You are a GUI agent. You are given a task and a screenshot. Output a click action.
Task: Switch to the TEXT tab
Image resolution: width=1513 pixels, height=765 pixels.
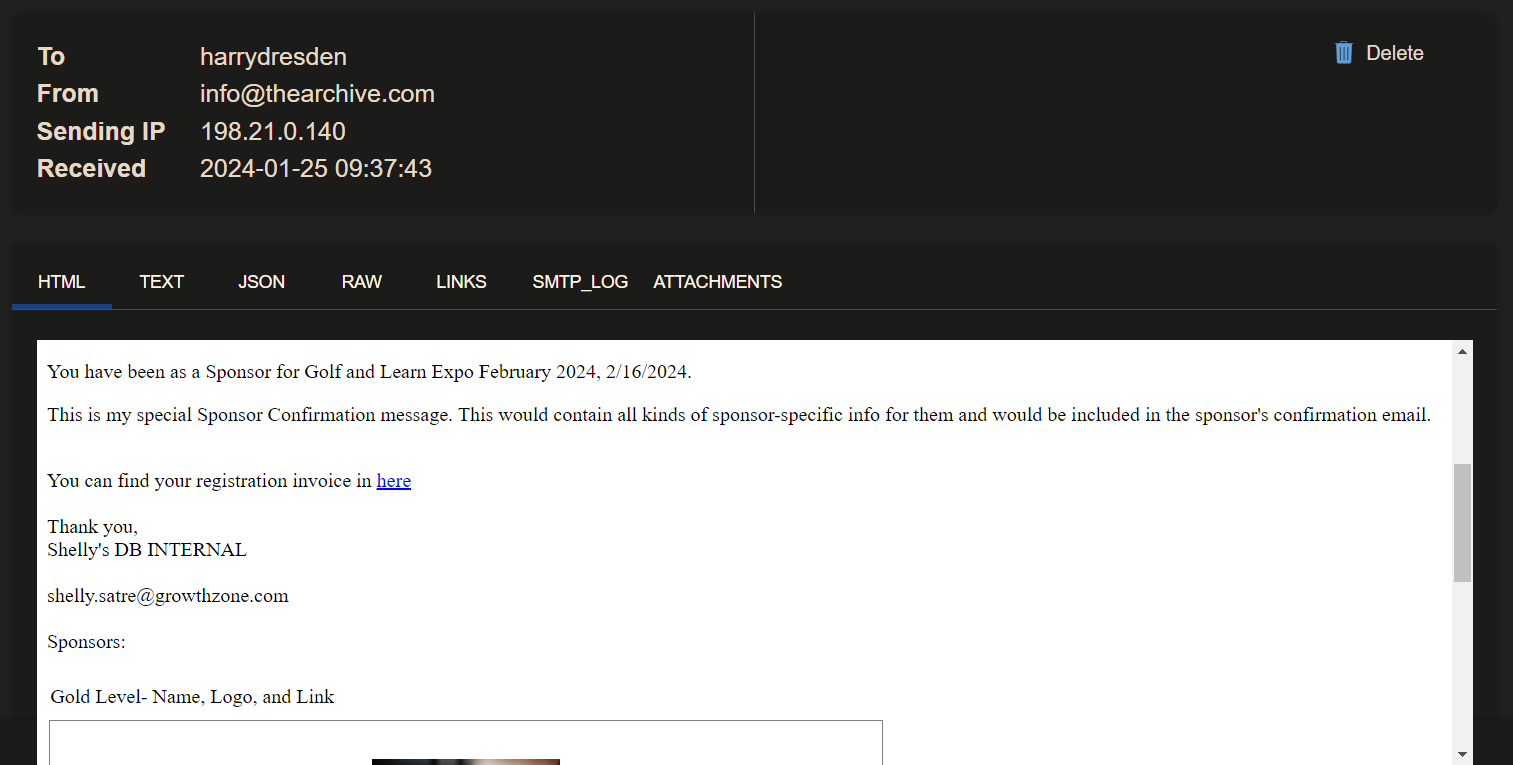tap(161, 282)
